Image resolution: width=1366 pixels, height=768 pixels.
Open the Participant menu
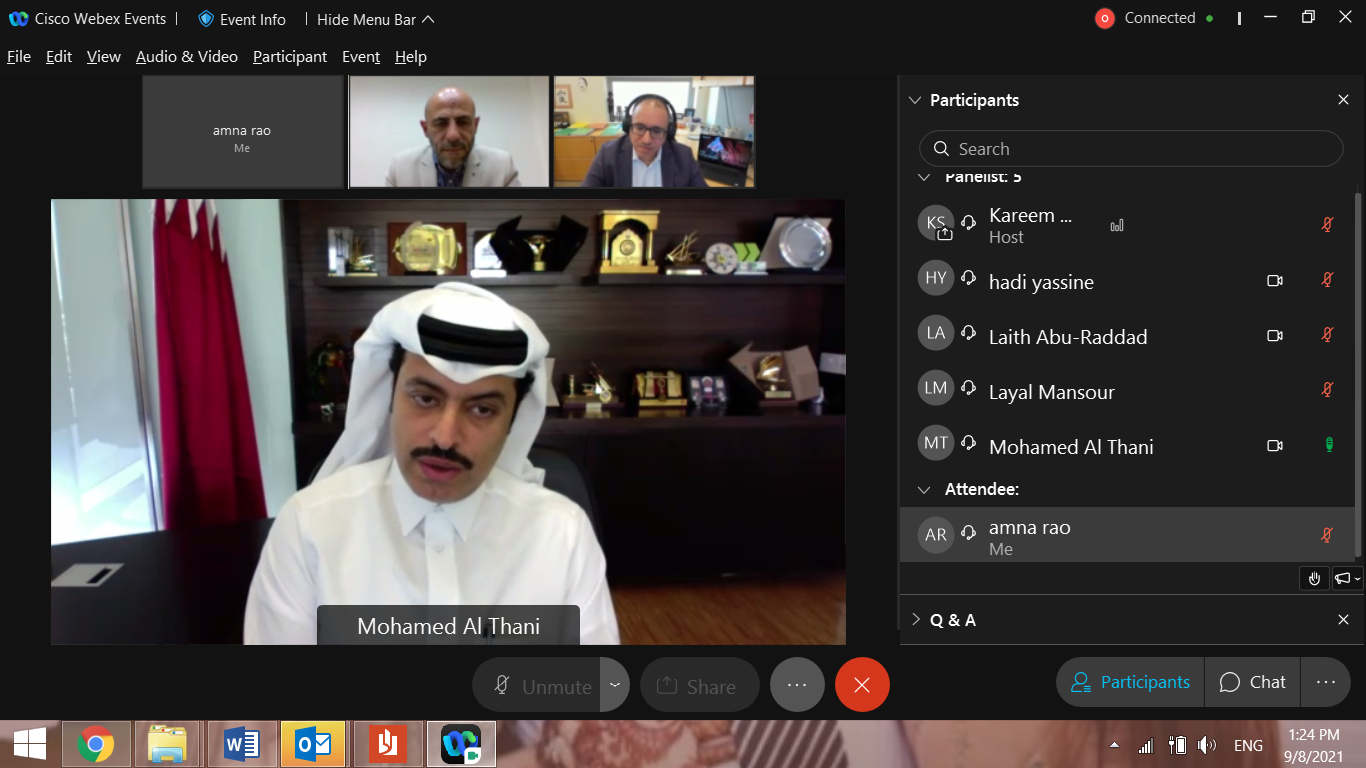(x=289, y=57)
